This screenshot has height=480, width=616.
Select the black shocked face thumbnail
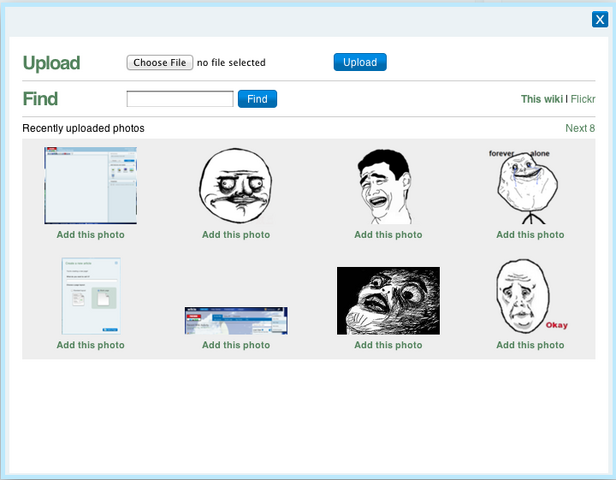click(x=388, y=301)
